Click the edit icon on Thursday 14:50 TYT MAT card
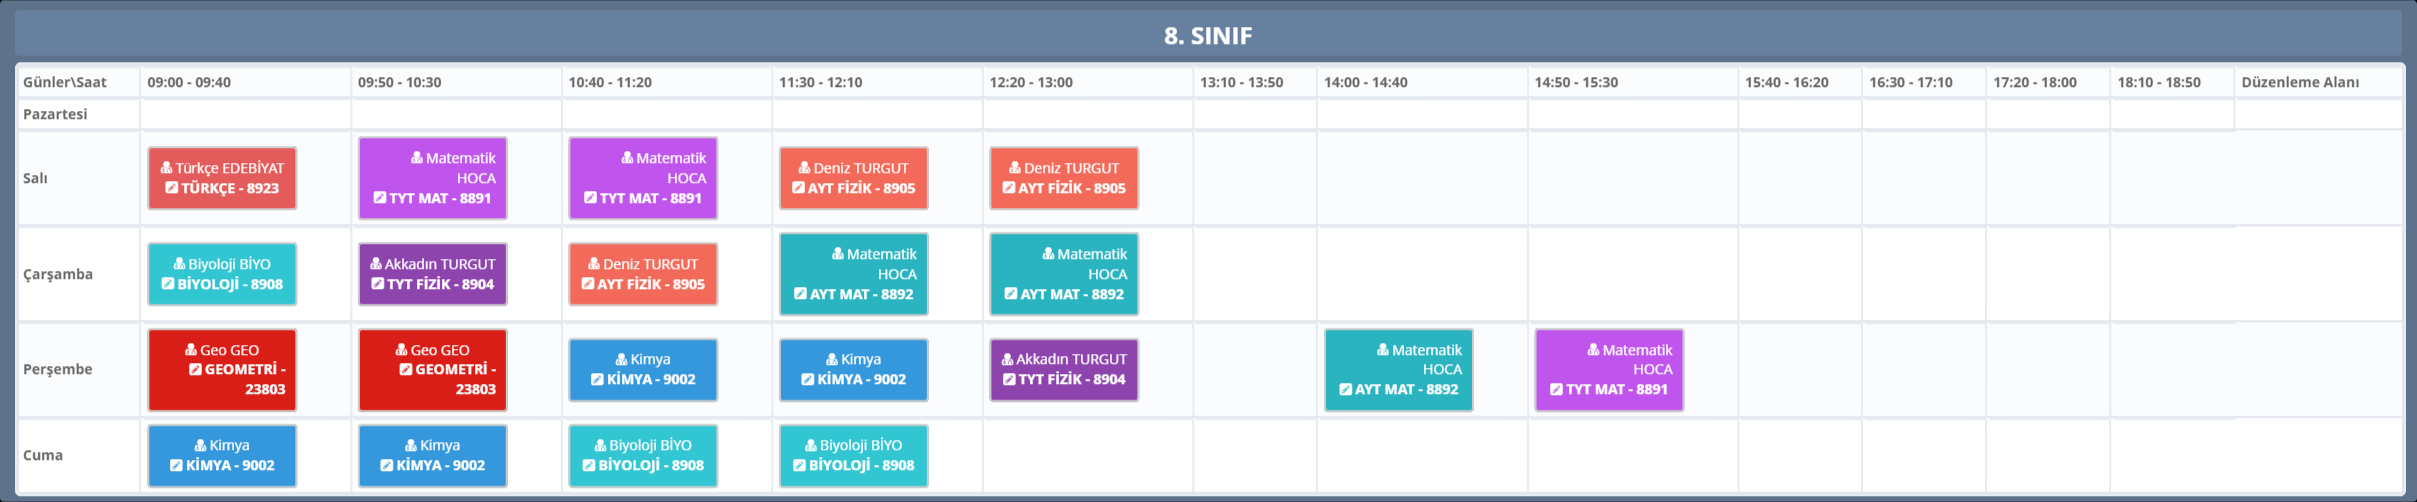The image size is (2417, 502). 1556,389
